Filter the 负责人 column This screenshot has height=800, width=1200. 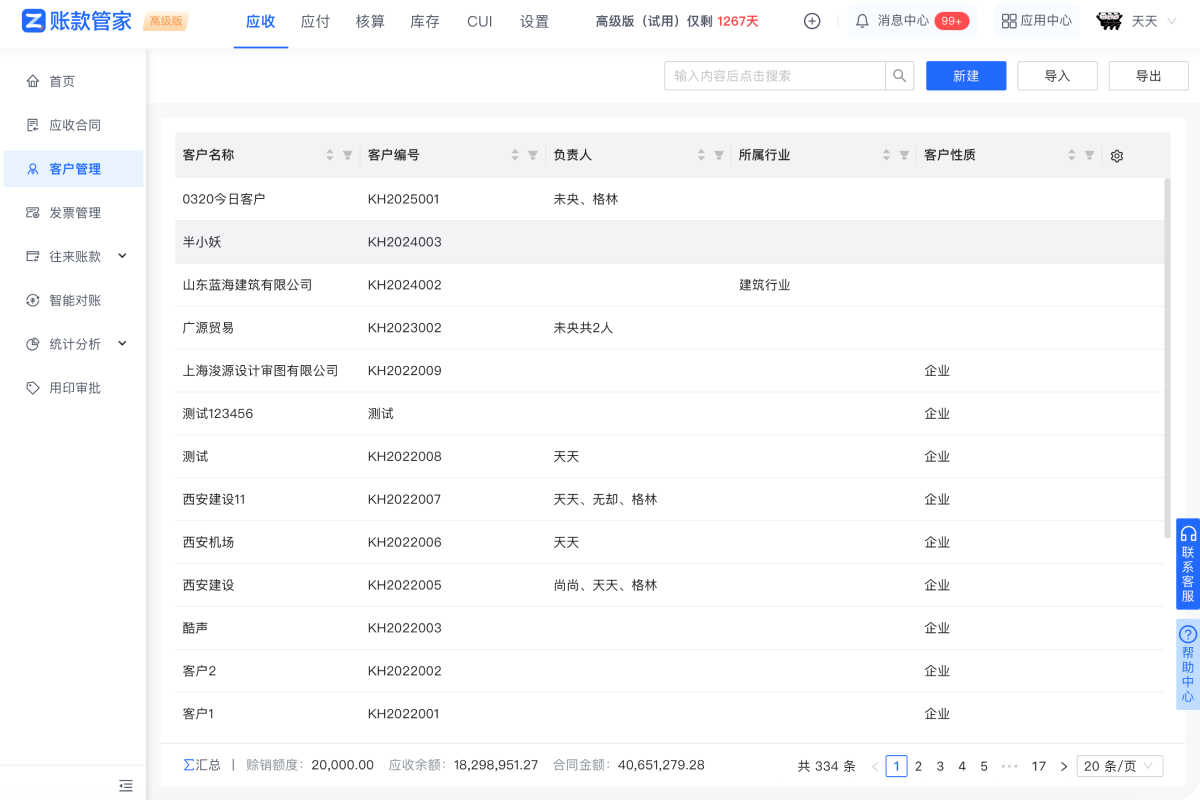718,156
